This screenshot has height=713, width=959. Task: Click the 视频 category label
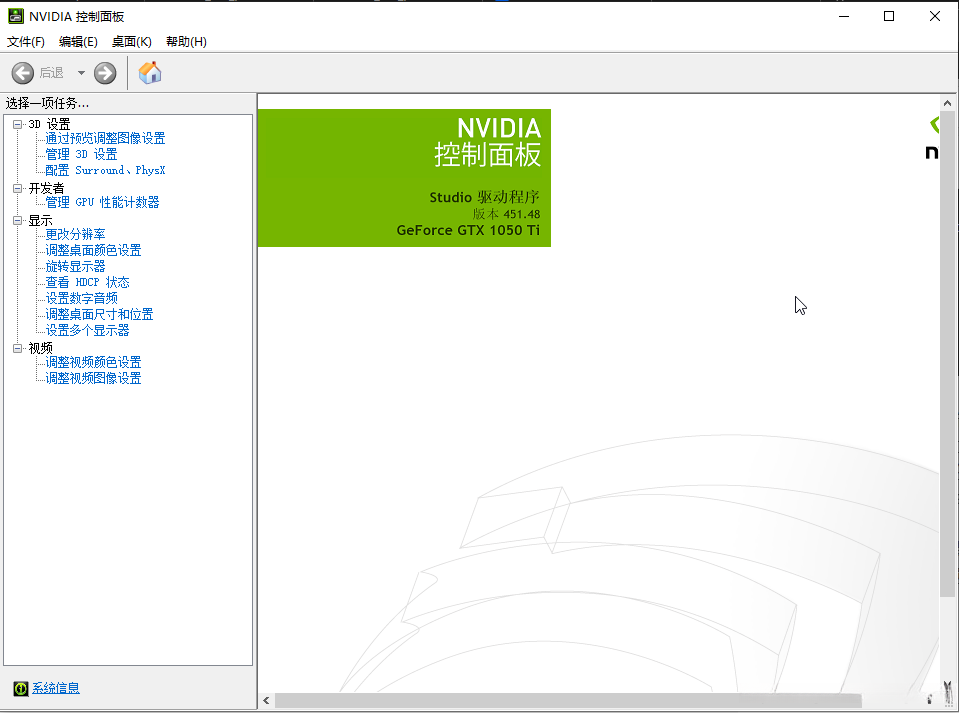coord(40,349)
